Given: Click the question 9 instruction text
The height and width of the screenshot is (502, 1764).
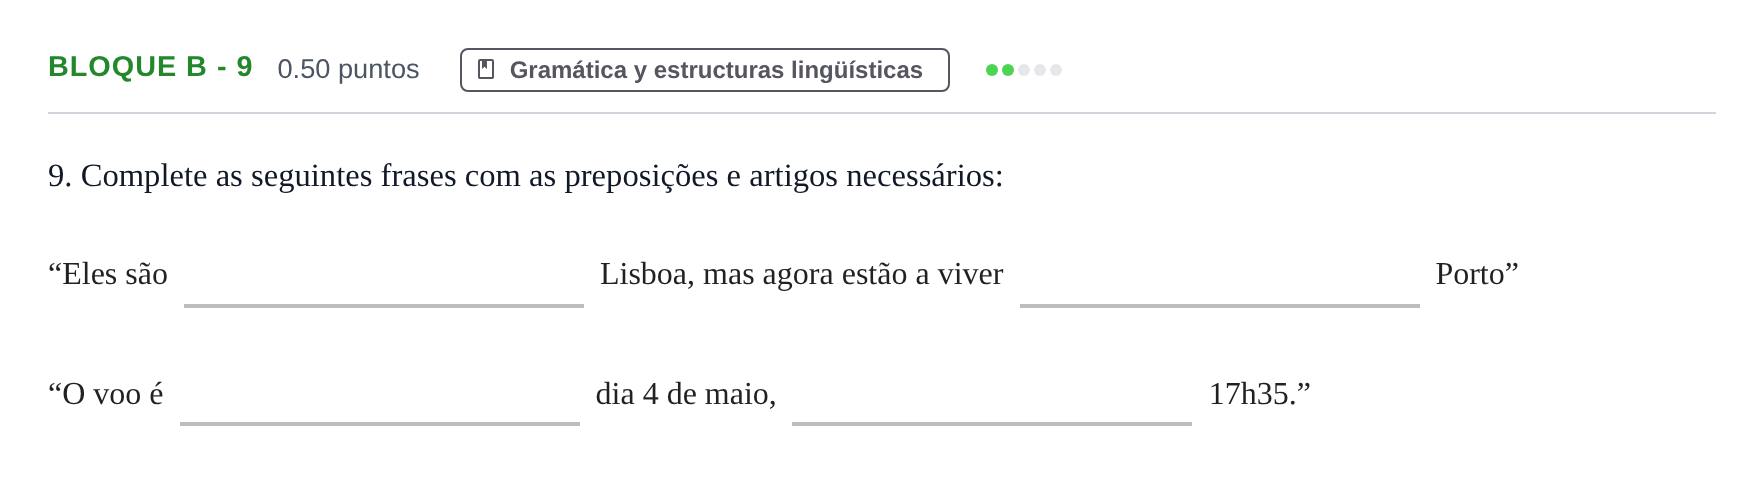Looking at the screenshot, I should [525, 176].
